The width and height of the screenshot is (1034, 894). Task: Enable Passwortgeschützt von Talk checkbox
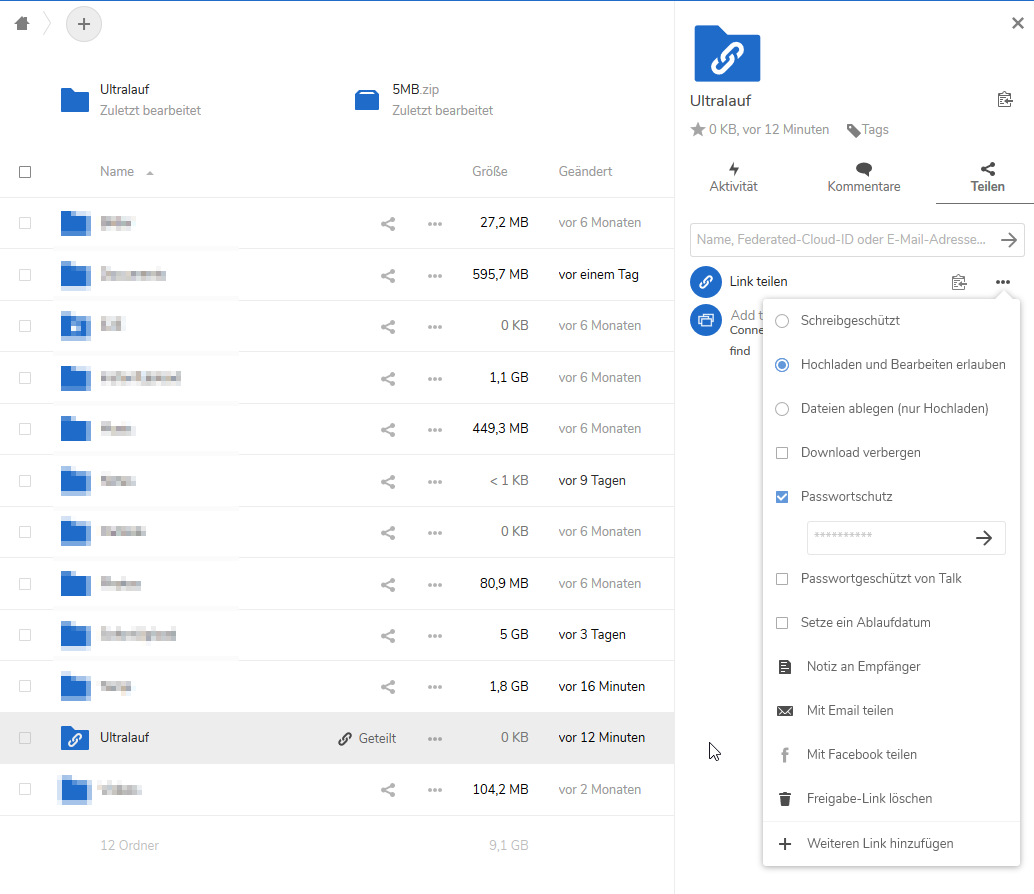coord(782,579)
